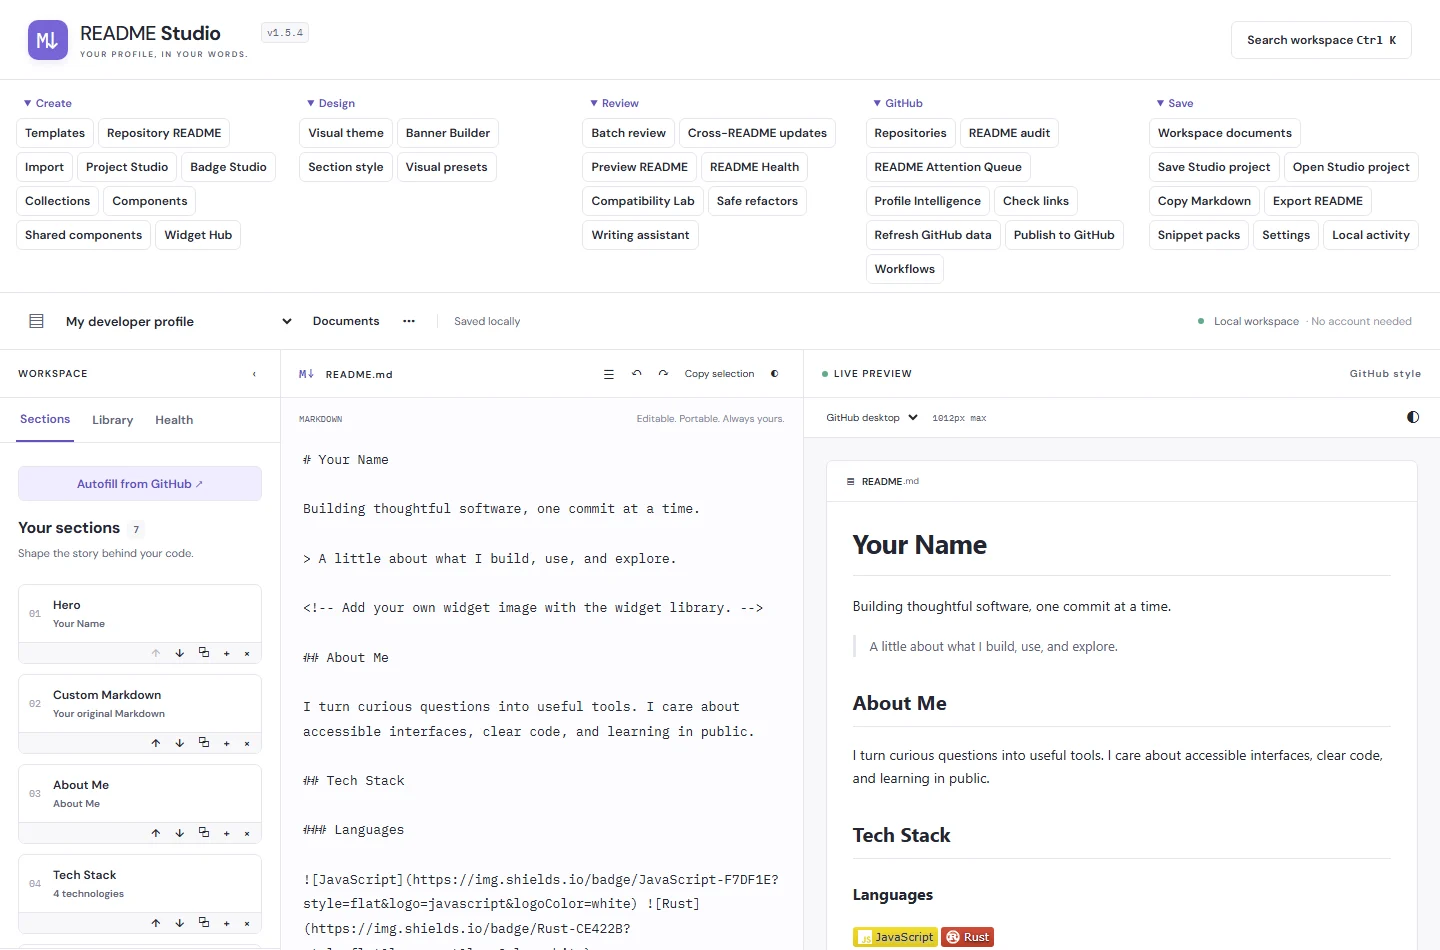Collapse the Design menu group
Image resolution: width=1440 pixels, height=950 pixels.
pos(331,103)
